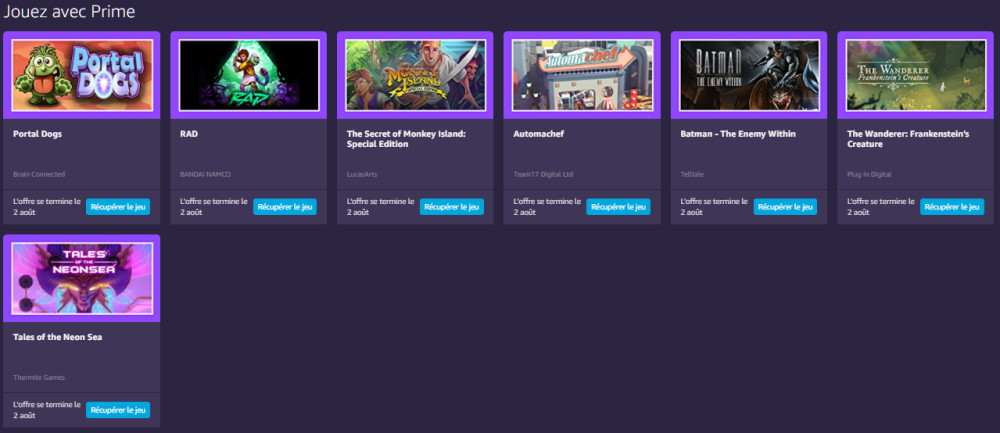
Task: Select publisher name Plug In Digital
Action: [x=869, y=174]
